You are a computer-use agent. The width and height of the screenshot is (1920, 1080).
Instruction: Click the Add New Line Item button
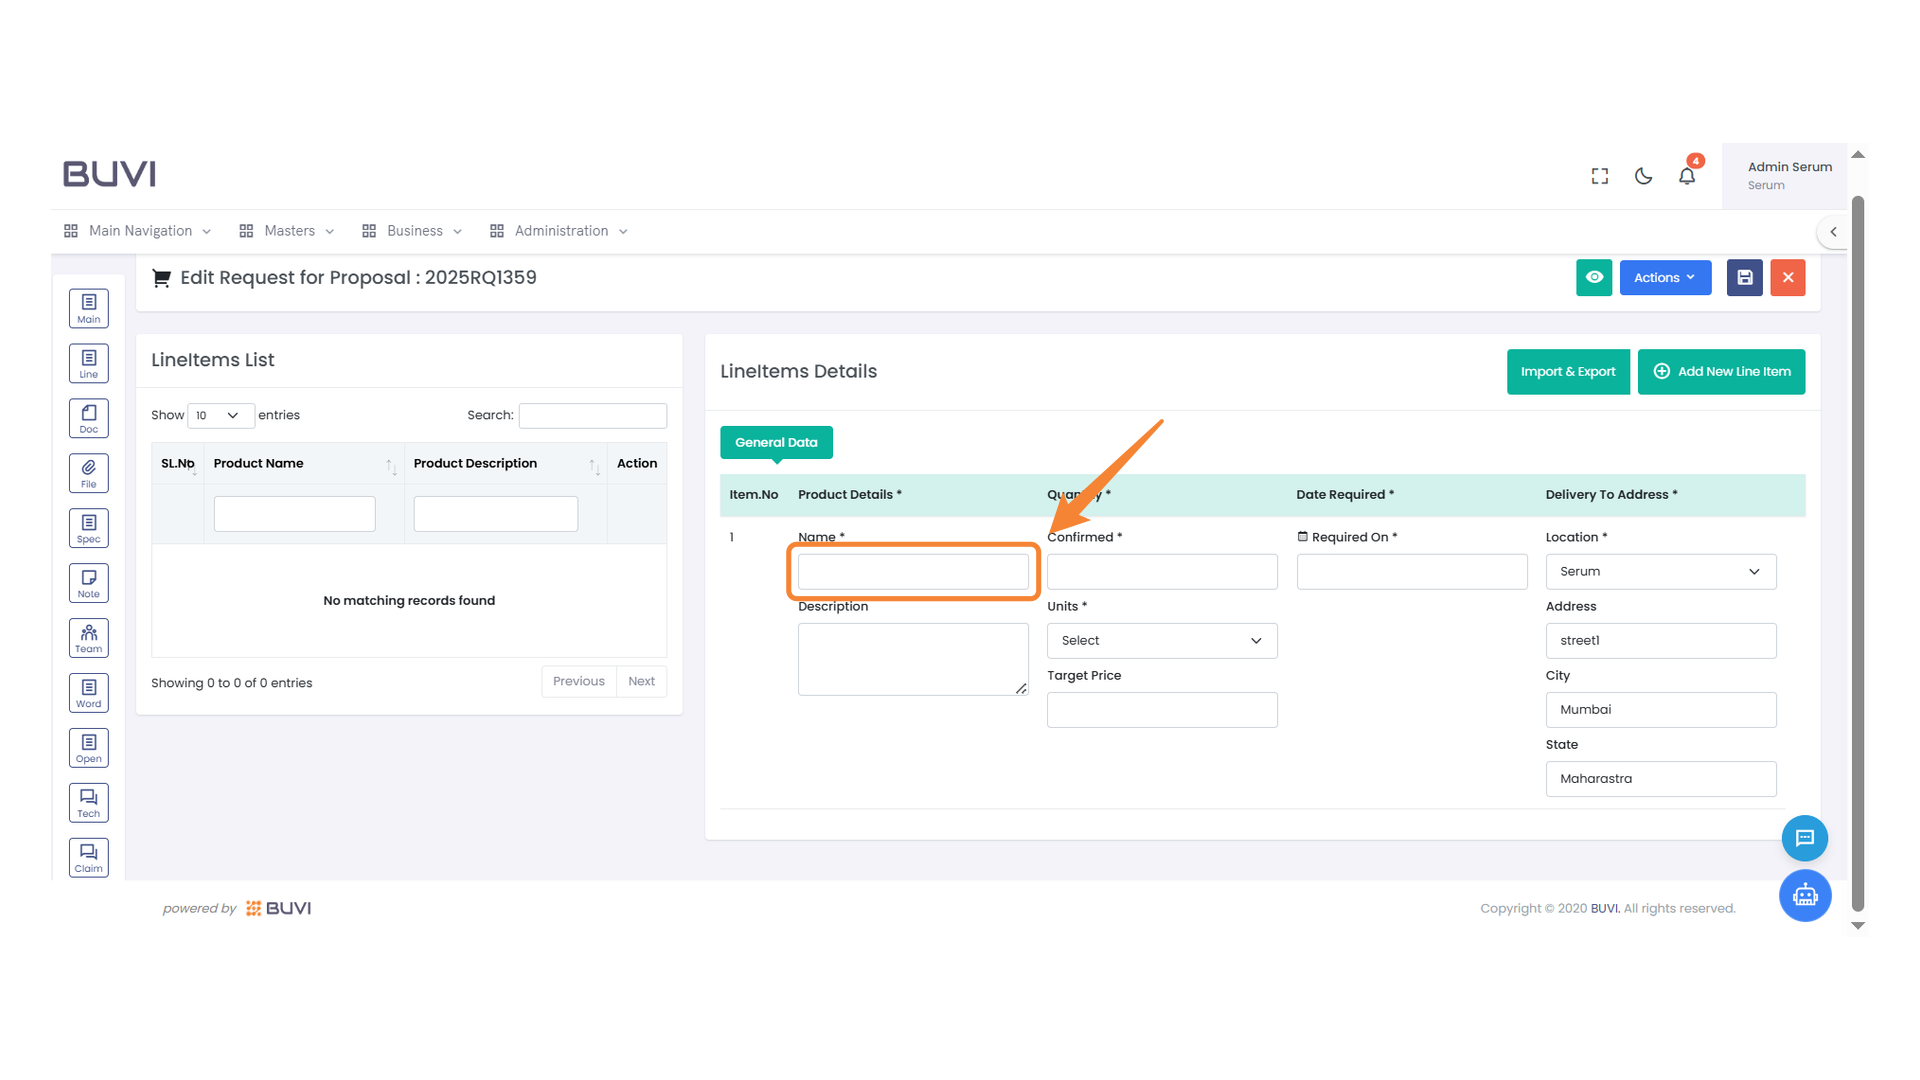(x=1721, y=371)
